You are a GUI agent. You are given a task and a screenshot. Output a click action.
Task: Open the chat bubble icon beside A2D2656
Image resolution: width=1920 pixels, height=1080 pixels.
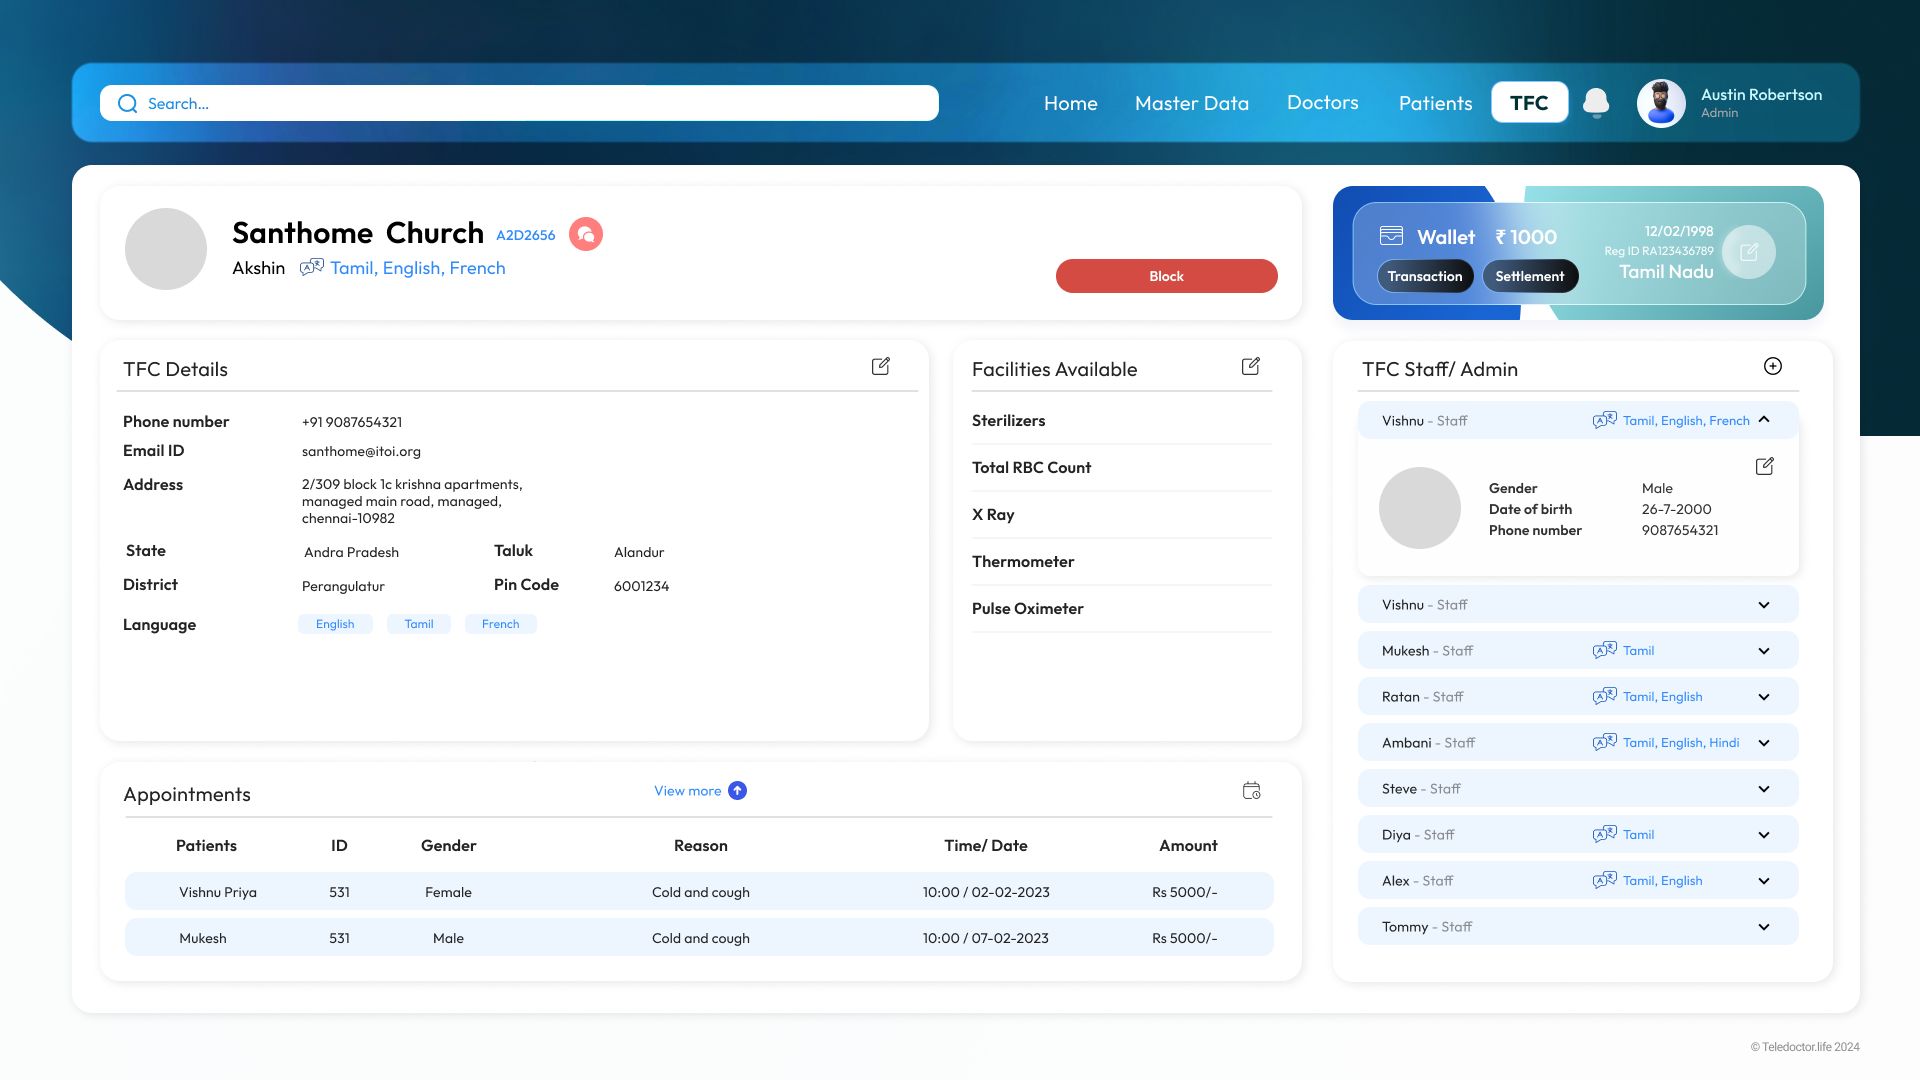pyautogui.click(x=586, y=234)
